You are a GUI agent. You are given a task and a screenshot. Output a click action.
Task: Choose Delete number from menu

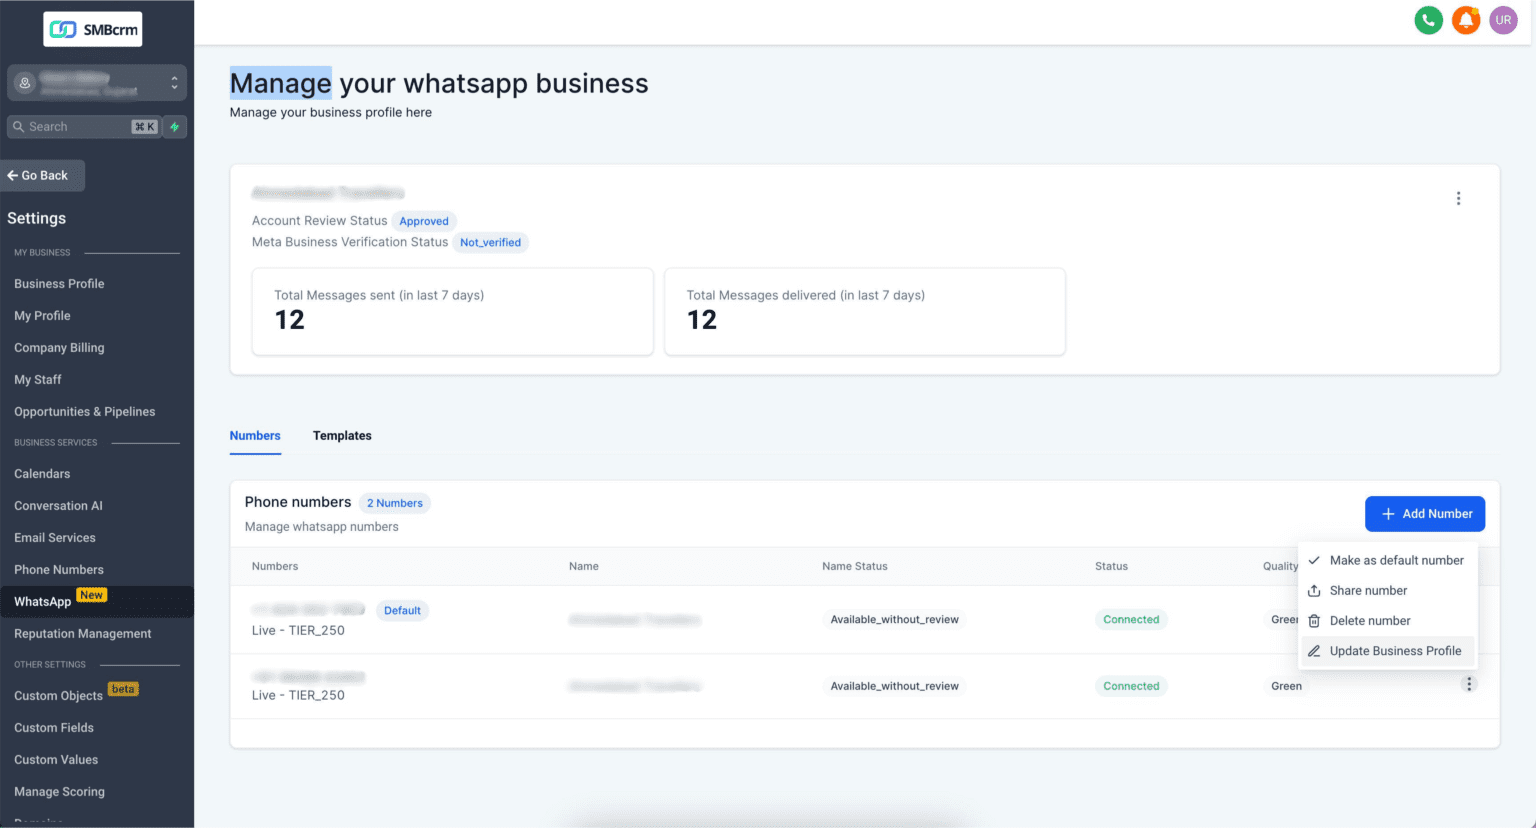tap(1388, 621)
